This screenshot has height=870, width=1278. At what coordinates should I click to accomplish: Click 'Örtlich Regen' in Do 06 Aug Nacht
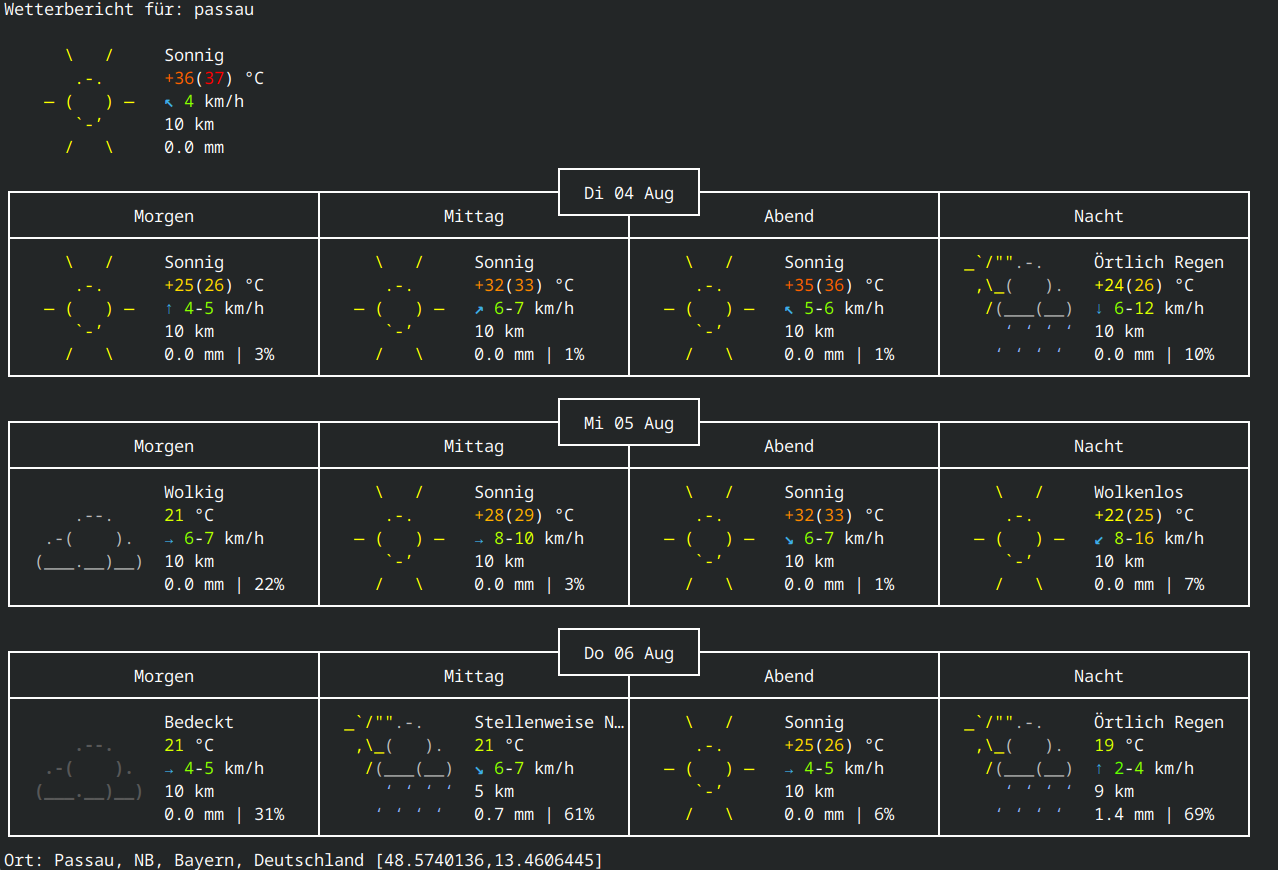click(x=1159, y=722)
